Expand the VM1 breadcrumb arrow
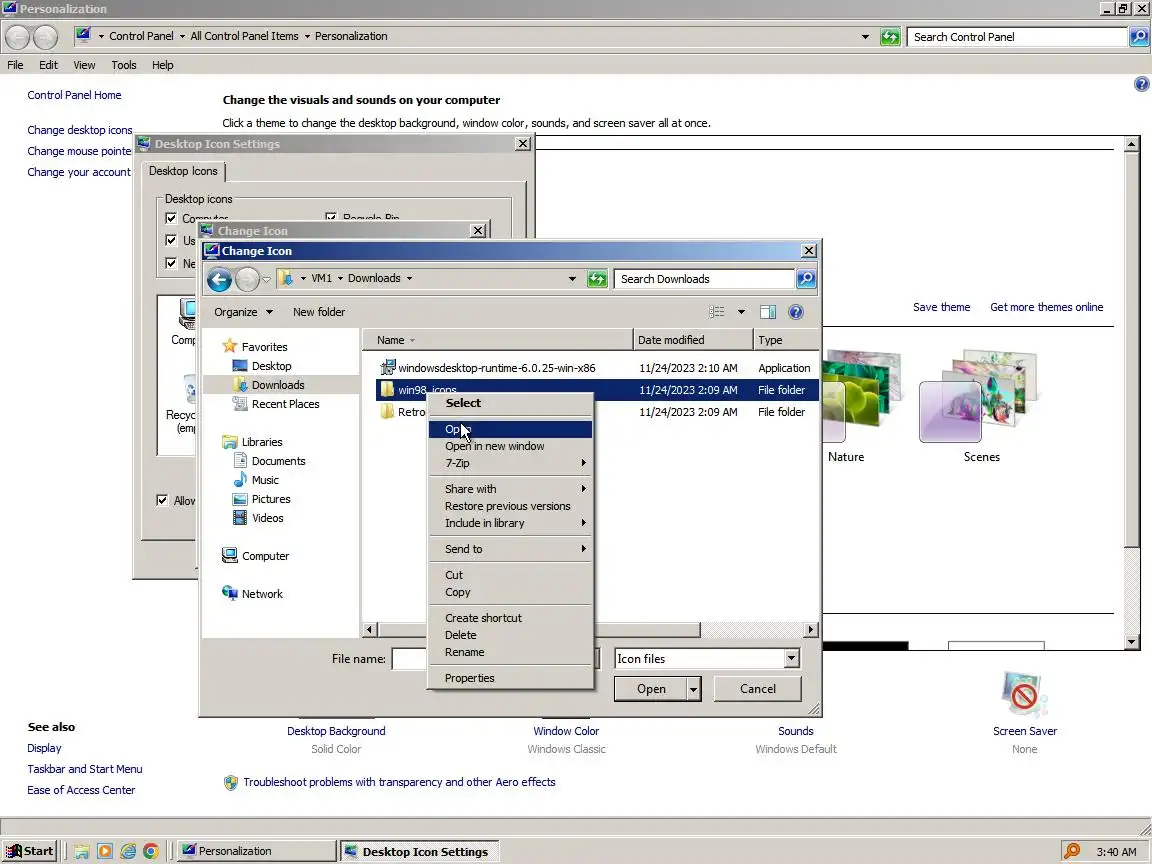Image resolution: width=1152 pixels, height=864 pixels. tap(340, 278)
